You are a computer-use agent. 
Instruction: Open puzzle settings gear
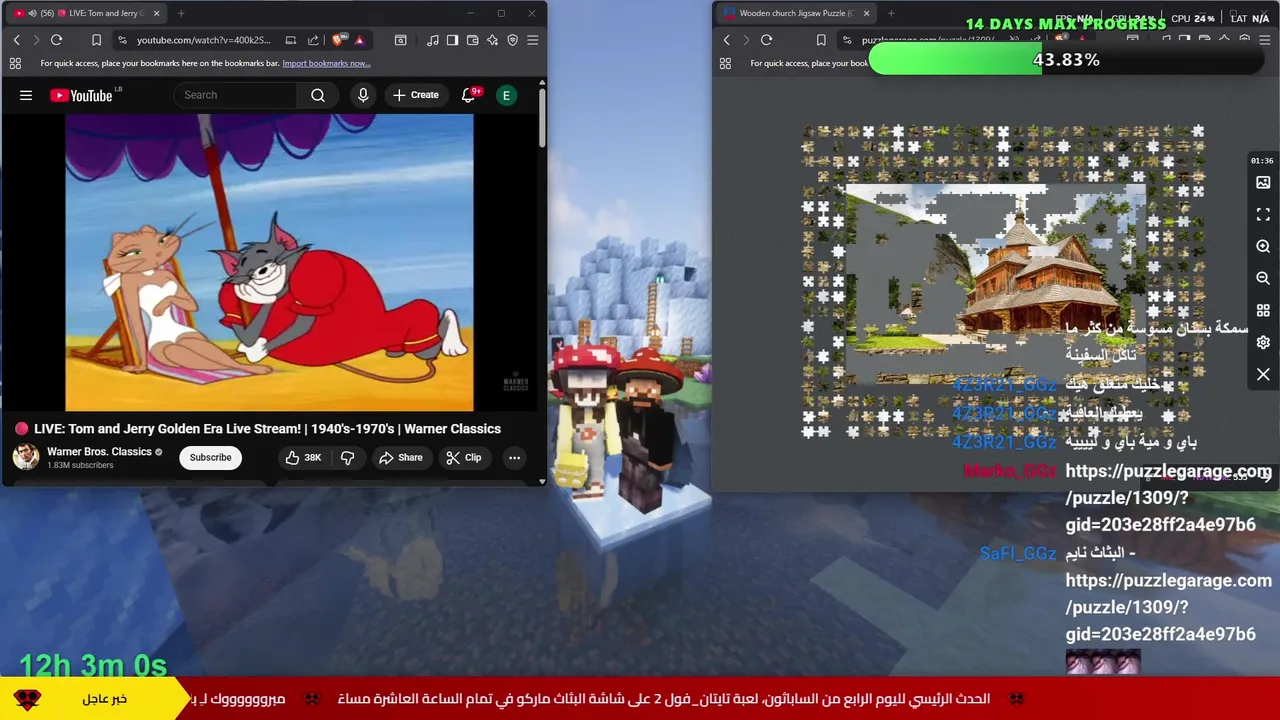point(1263,342)
